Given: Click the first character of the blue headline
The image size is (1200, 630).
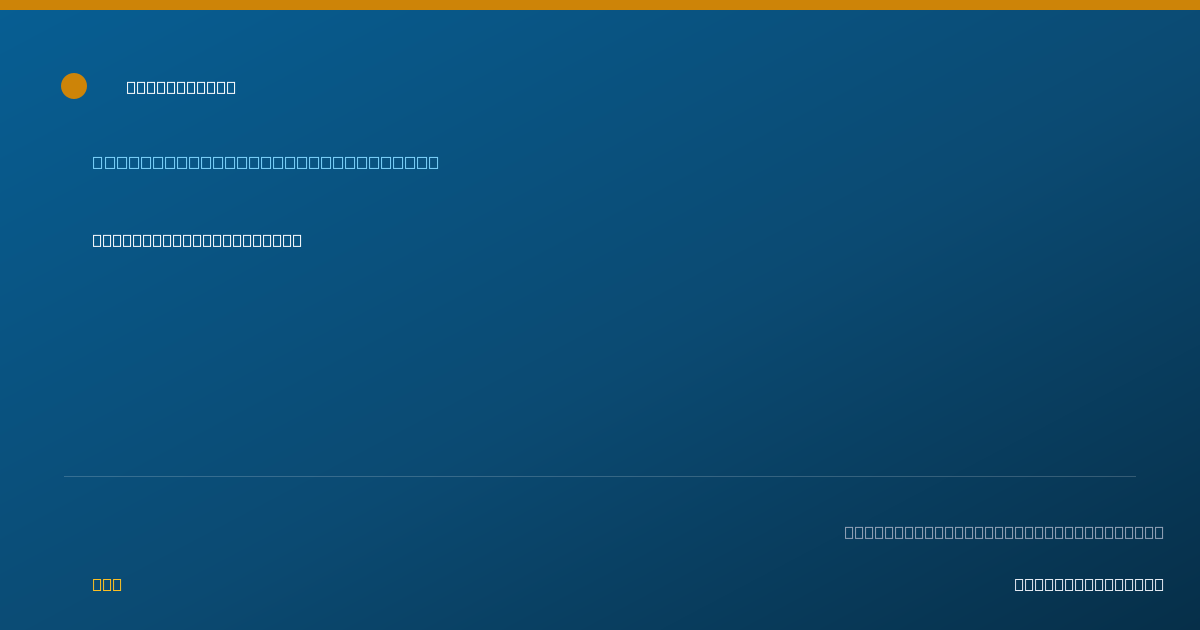Looking at the screenshot, I should click(97, 162).
